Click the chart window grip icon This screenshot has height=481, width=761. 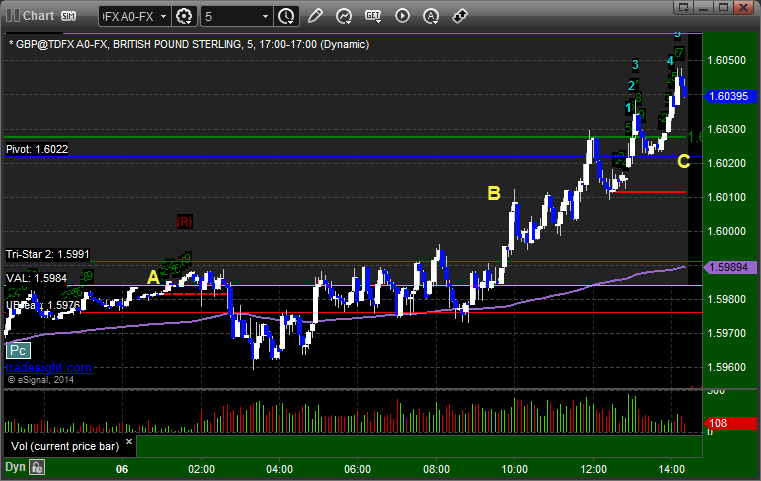click(12, 16)
